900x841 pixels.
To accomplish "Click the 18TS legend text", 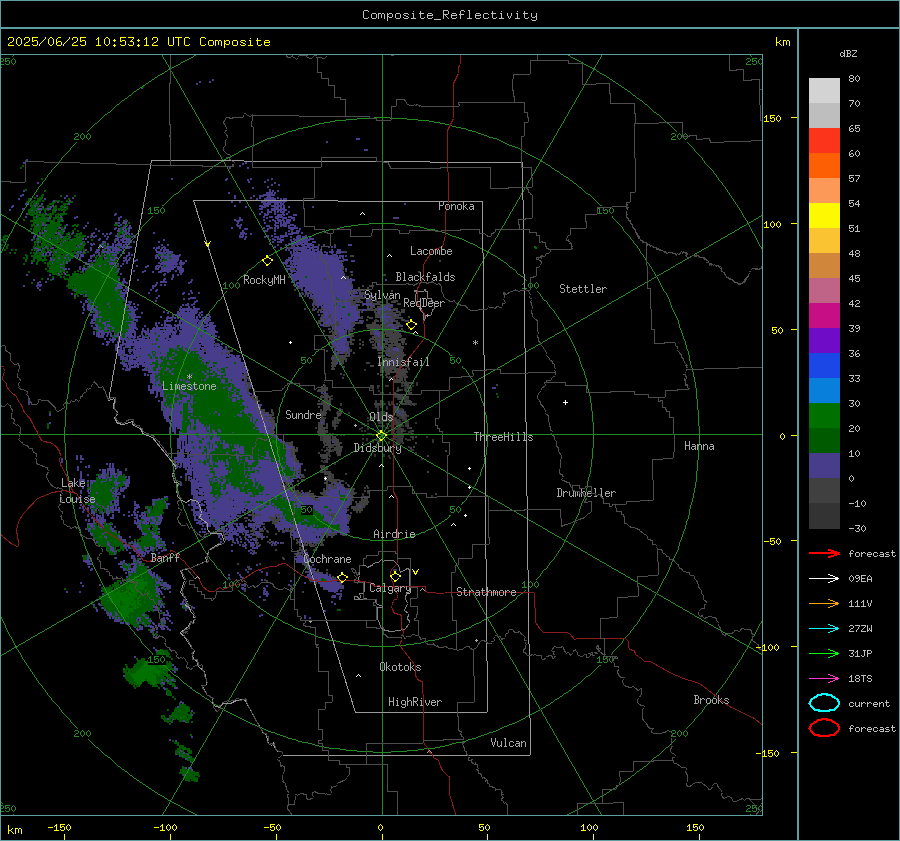I will [860, 679].
